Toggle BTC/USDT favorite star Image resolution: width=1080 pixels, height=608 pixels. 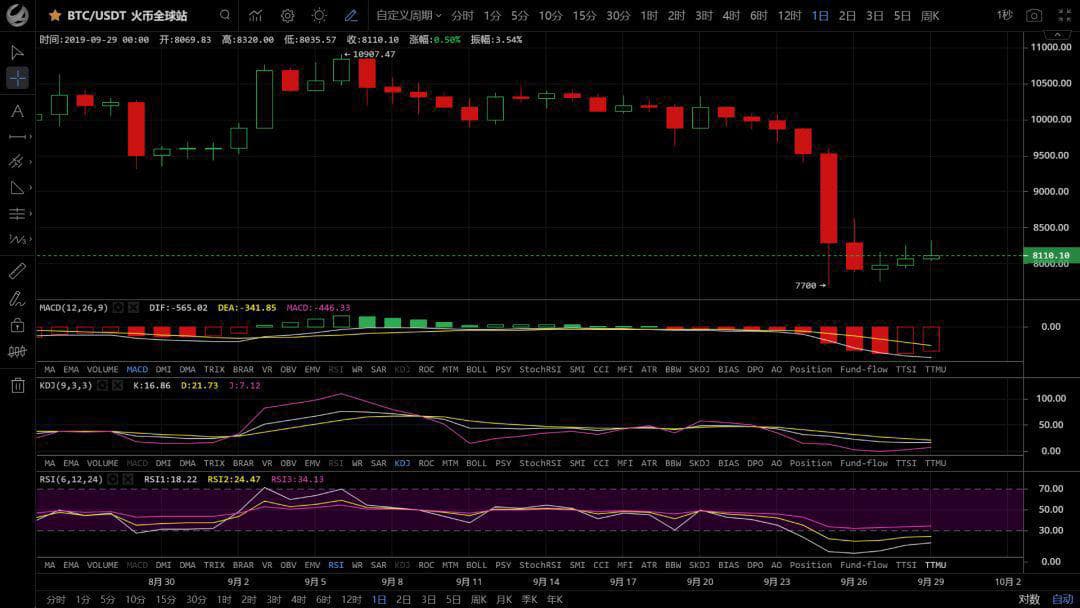coord(55,16)
